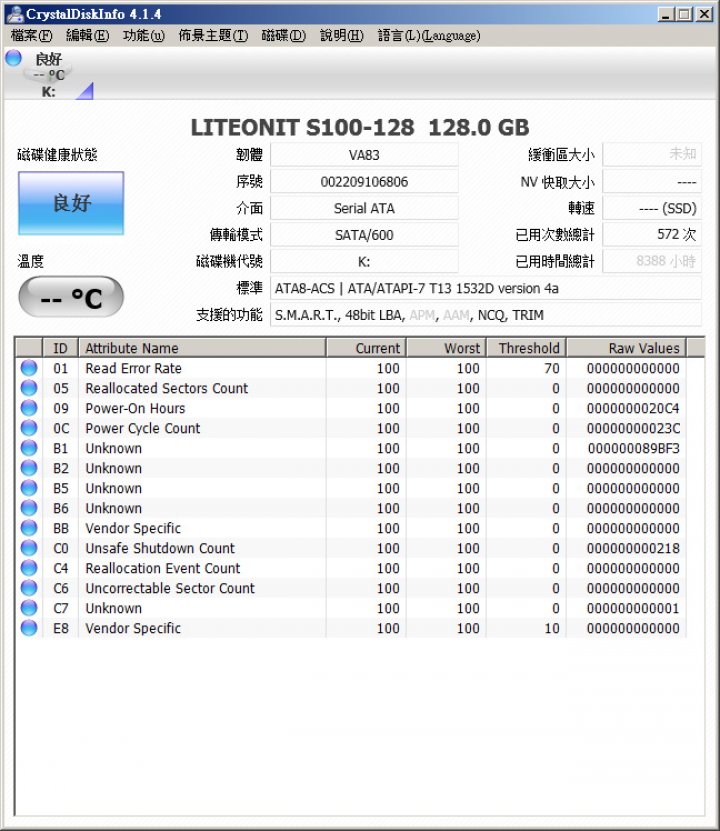Image resolution: width=720 pixels, height=831 pixels.
Task: Click the interface field Serial ATA
Action: pos(364,208)
